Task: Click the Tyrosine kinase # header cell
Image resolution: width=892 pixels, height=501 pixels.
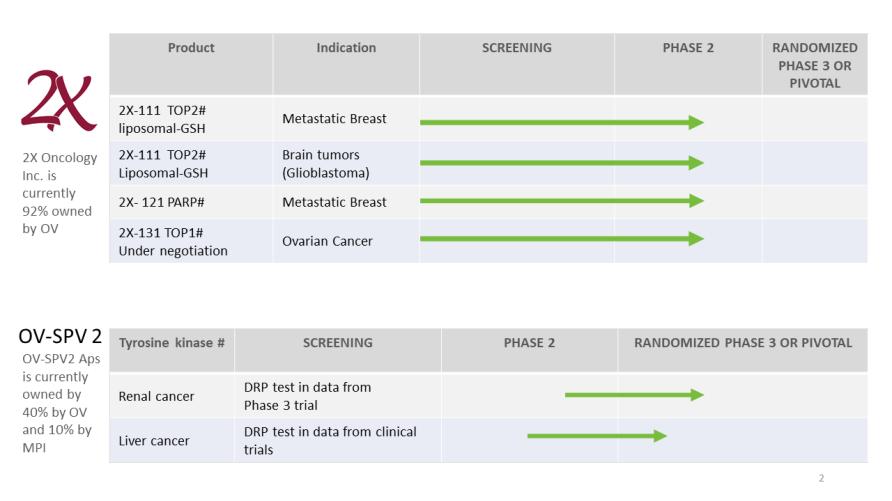Action: point(172,350)
